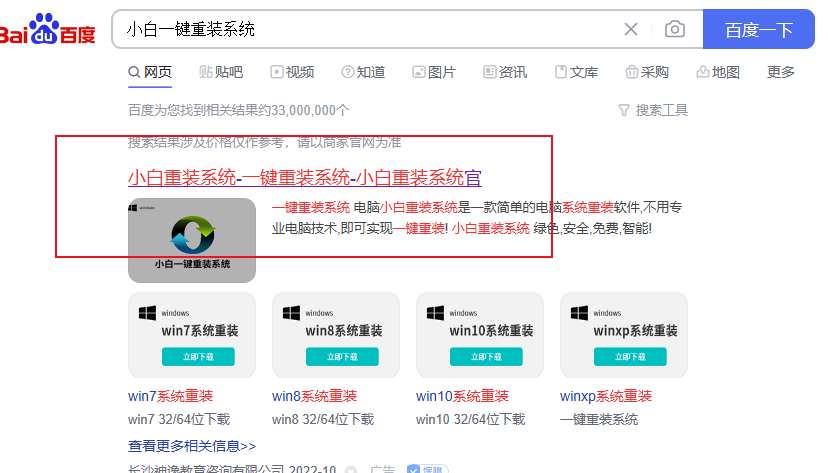Screen dimensions: 828x473
Task: Open the 视频 tab
Action: click(292, 72)
